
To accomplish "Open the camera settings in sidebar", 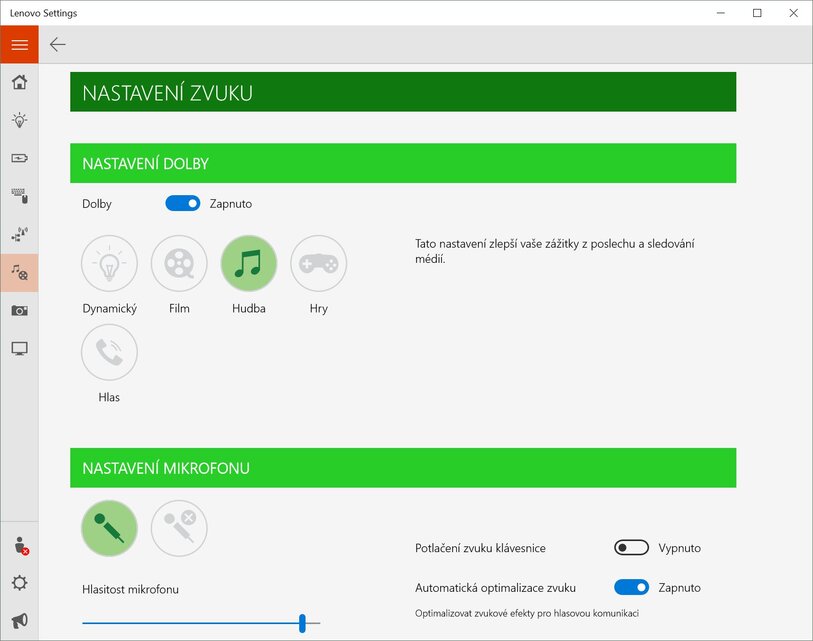I will (19, 310).
